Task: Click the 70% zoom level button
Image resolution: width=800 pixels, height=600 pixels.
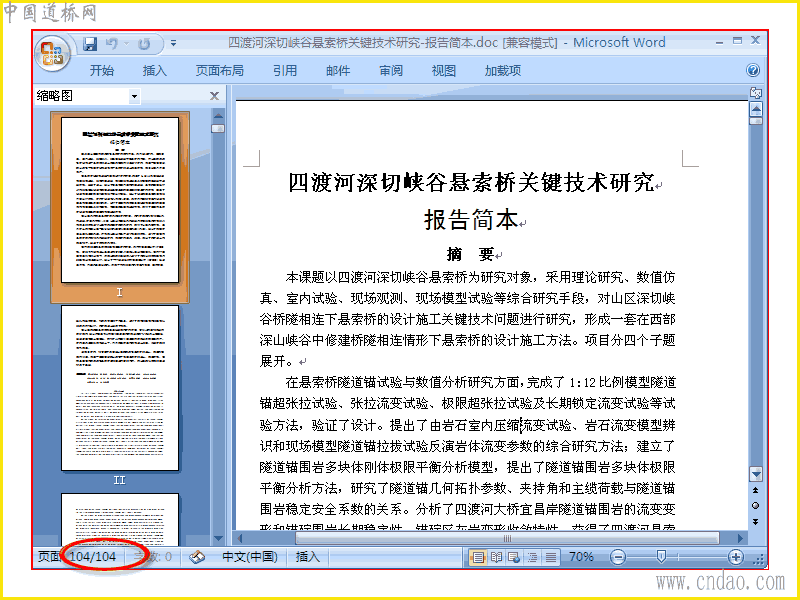Action: (581, 557)
